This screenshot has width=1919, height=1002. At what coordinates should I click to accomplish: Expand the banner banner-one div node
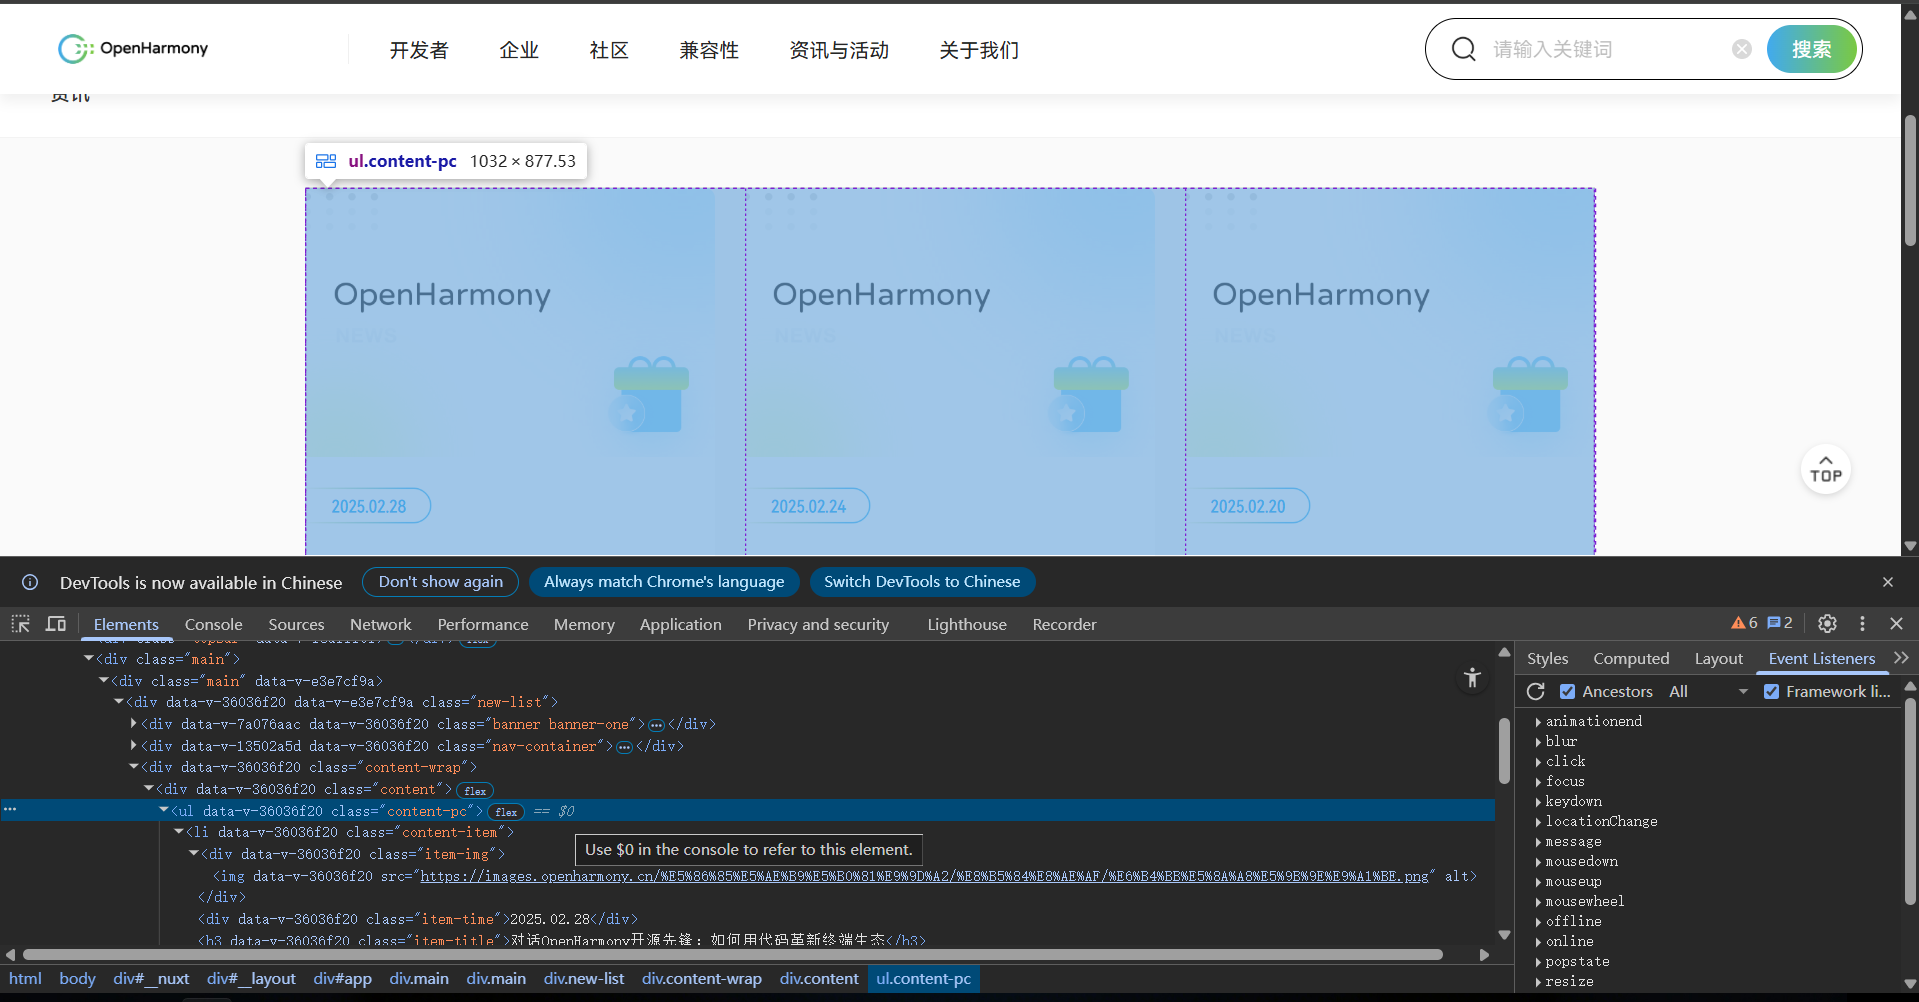pos(134,724)
